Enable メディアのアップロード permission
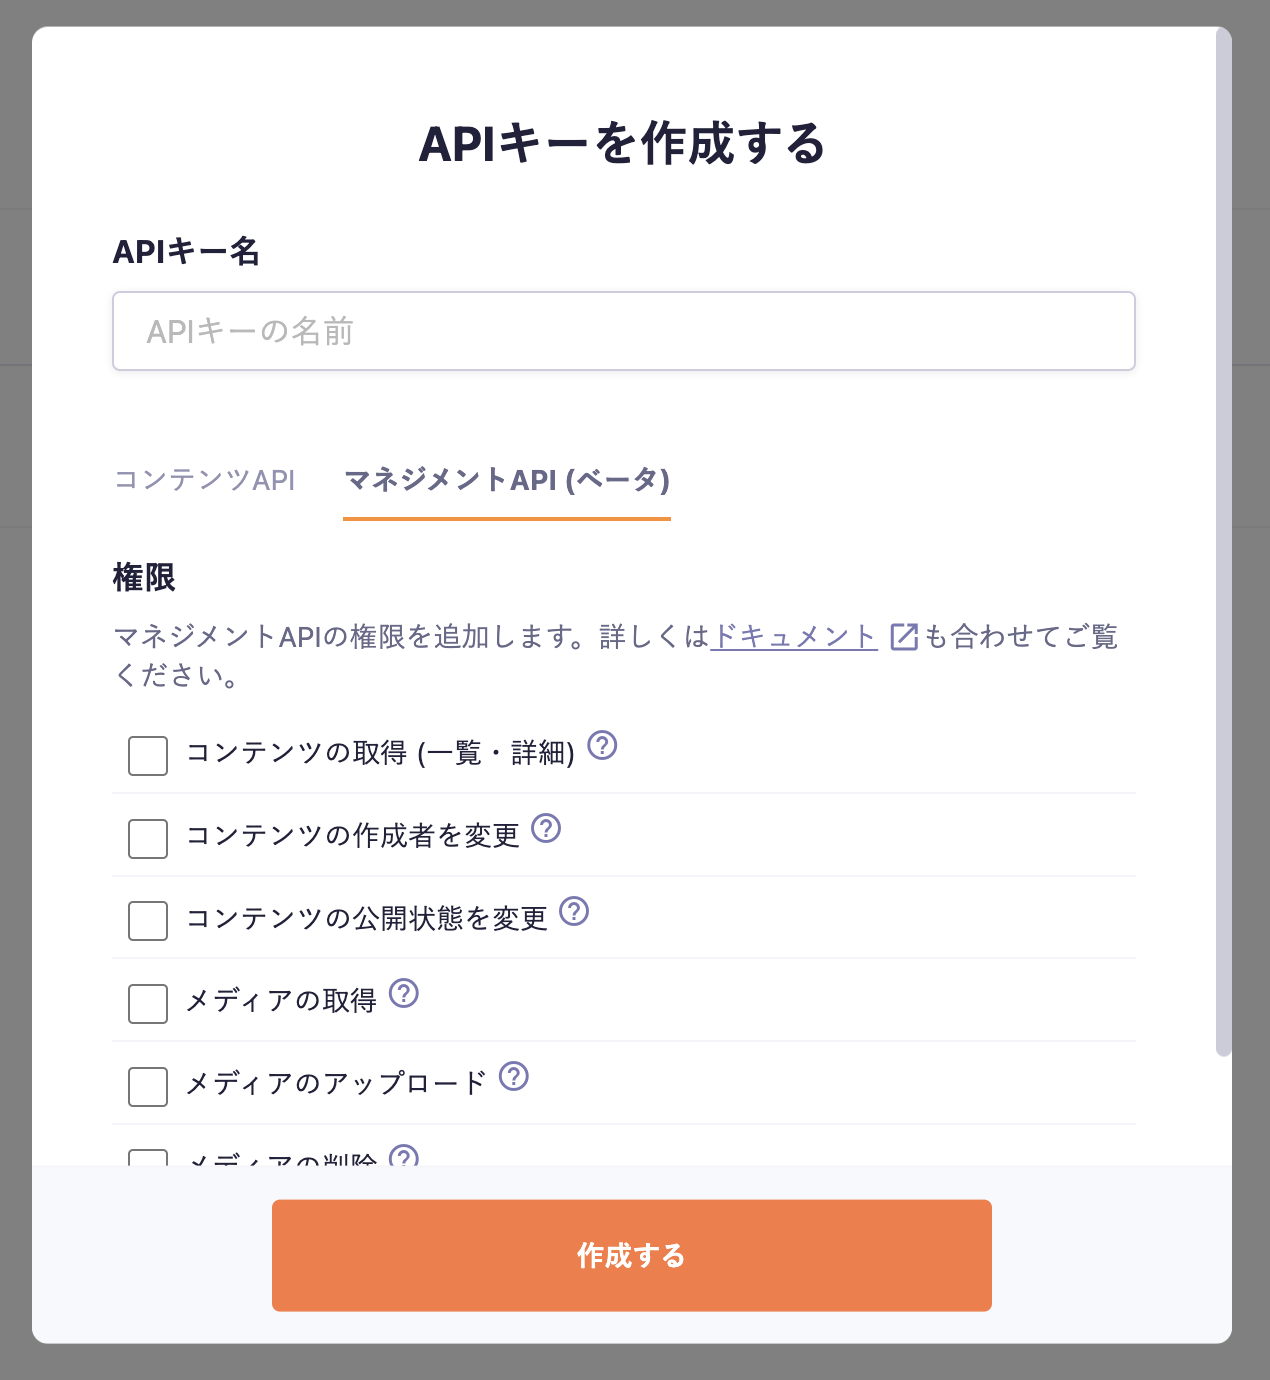 click(x=147, y=1088)
